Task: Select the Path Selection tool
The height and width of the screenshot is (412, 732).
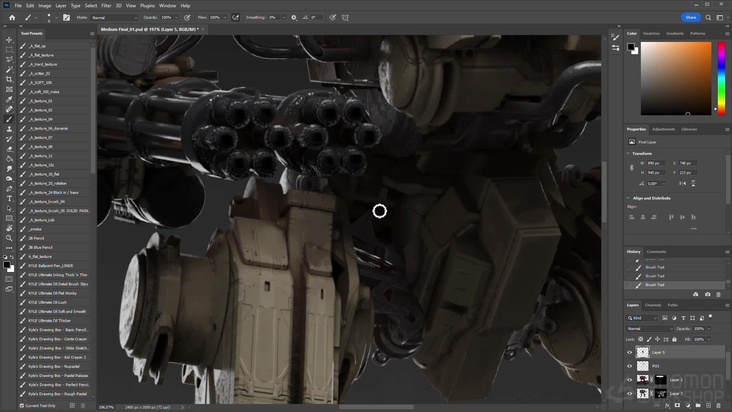Action: click(x=9, y=209)
